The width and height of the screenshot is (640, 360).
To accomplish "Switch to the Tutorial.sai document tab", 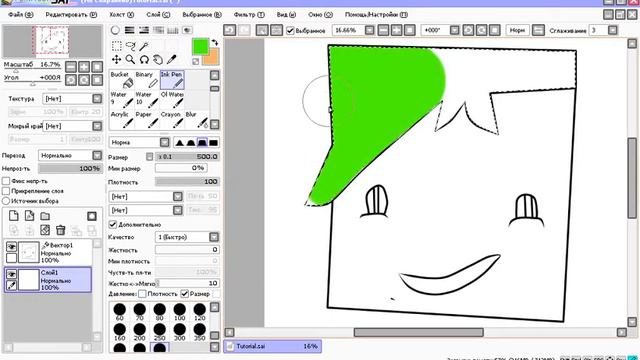I will (273, 346).
